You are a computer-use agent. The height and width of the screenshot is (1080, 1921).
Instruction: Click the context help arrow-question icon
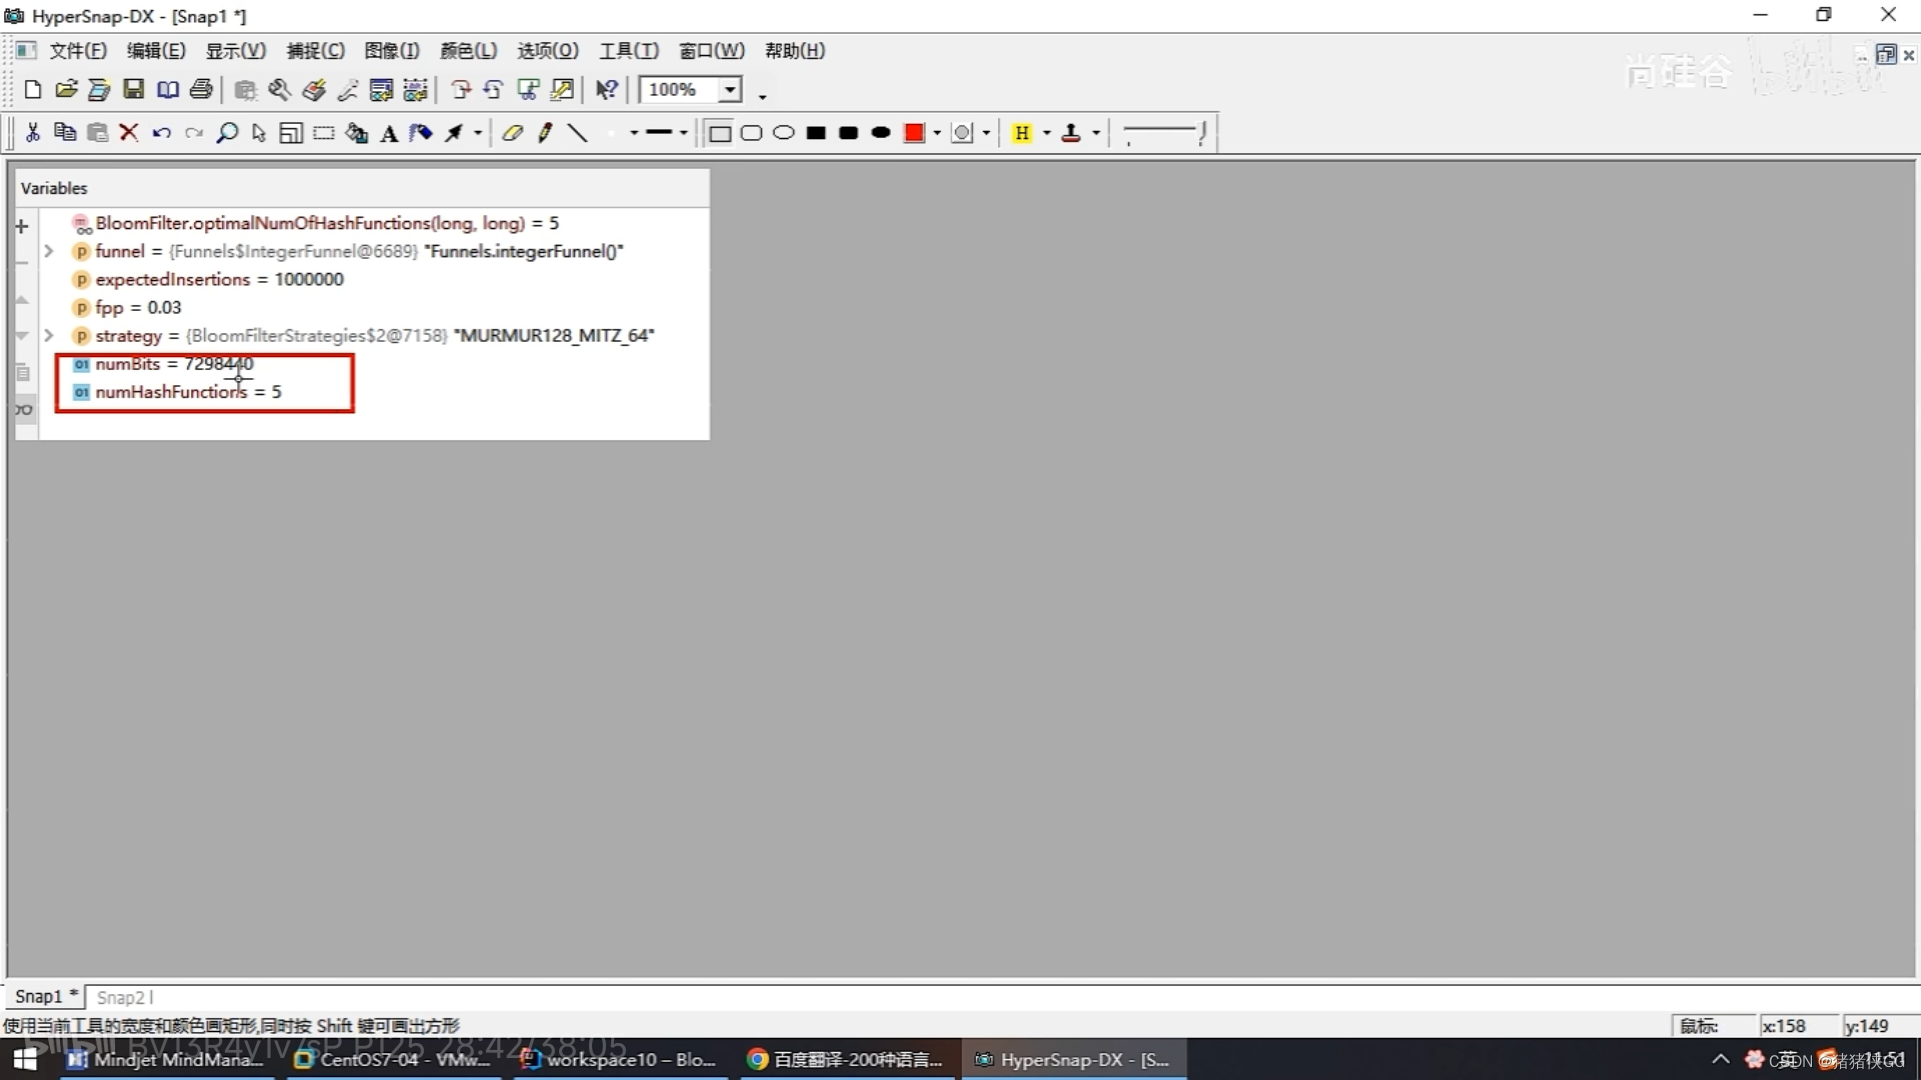607,90
